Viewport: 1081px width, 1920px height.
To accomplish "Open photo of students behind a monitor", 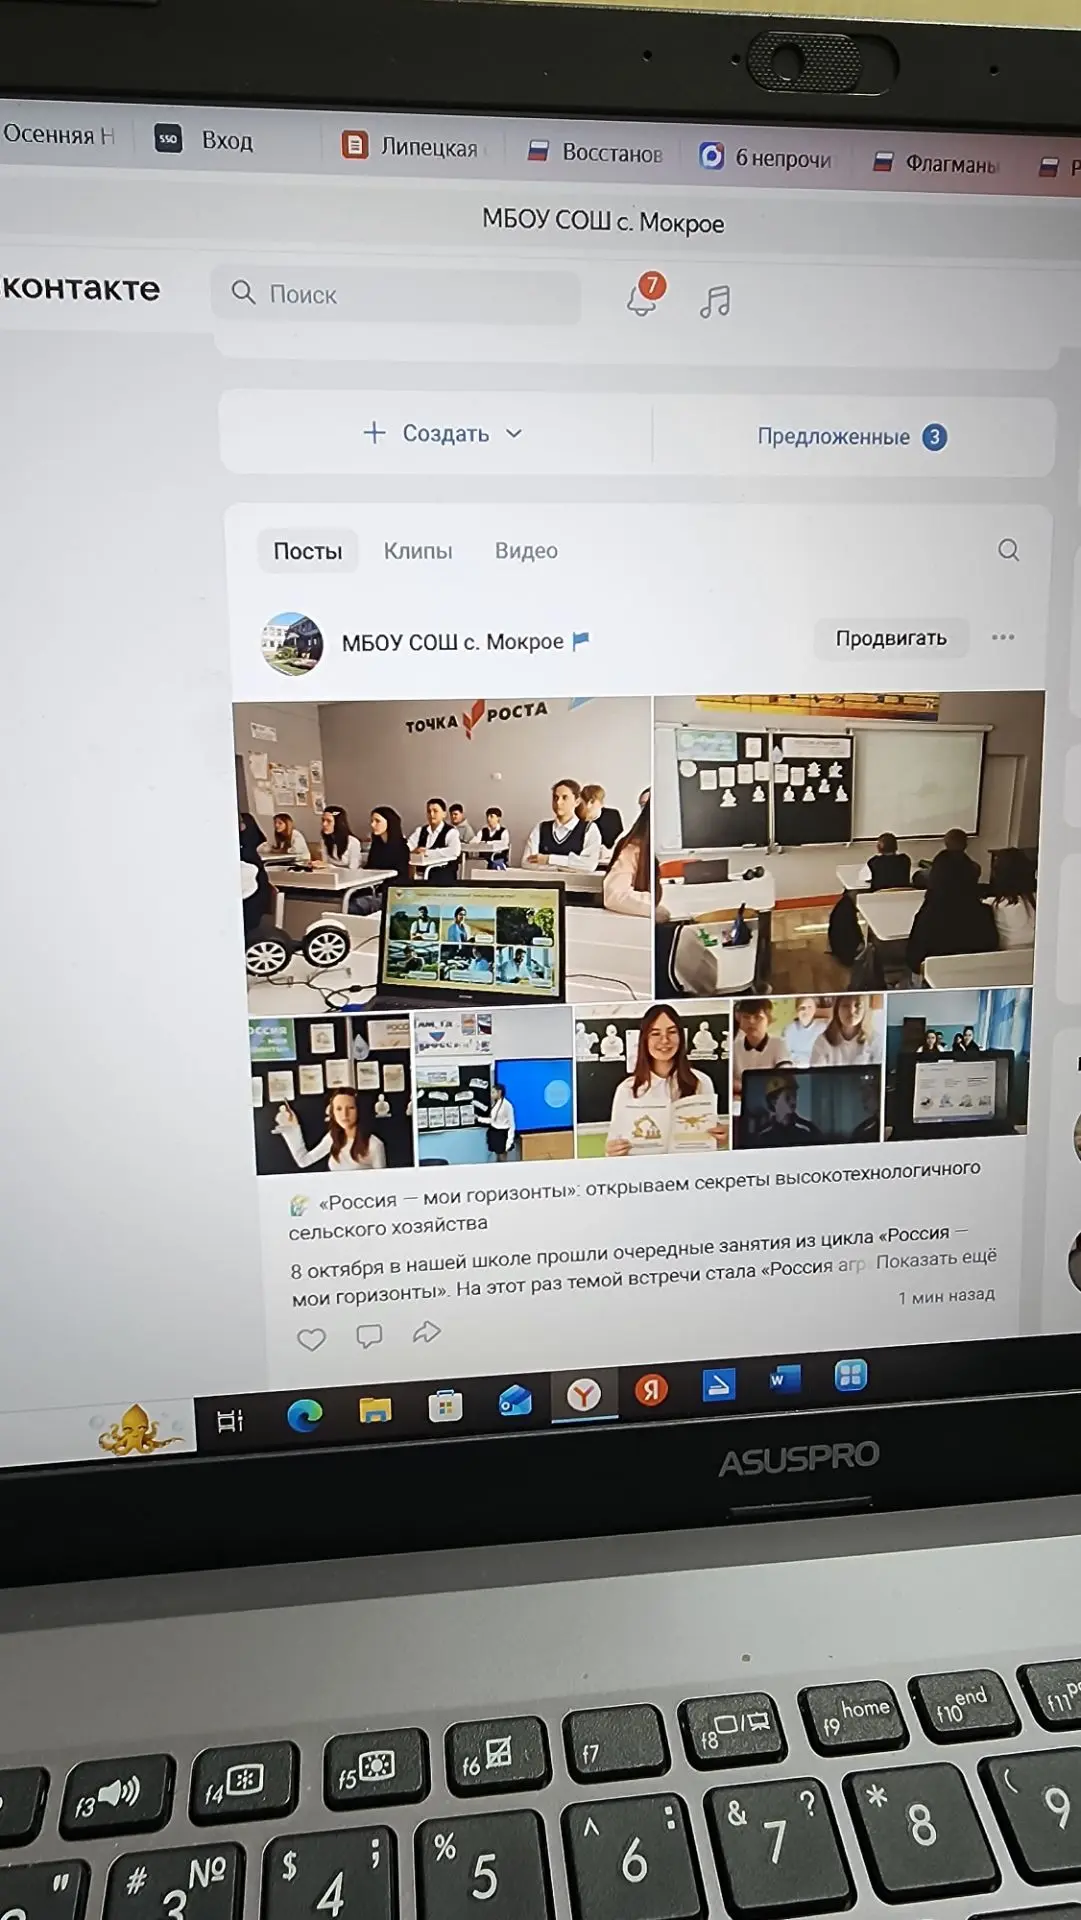I will (808, 1069).
